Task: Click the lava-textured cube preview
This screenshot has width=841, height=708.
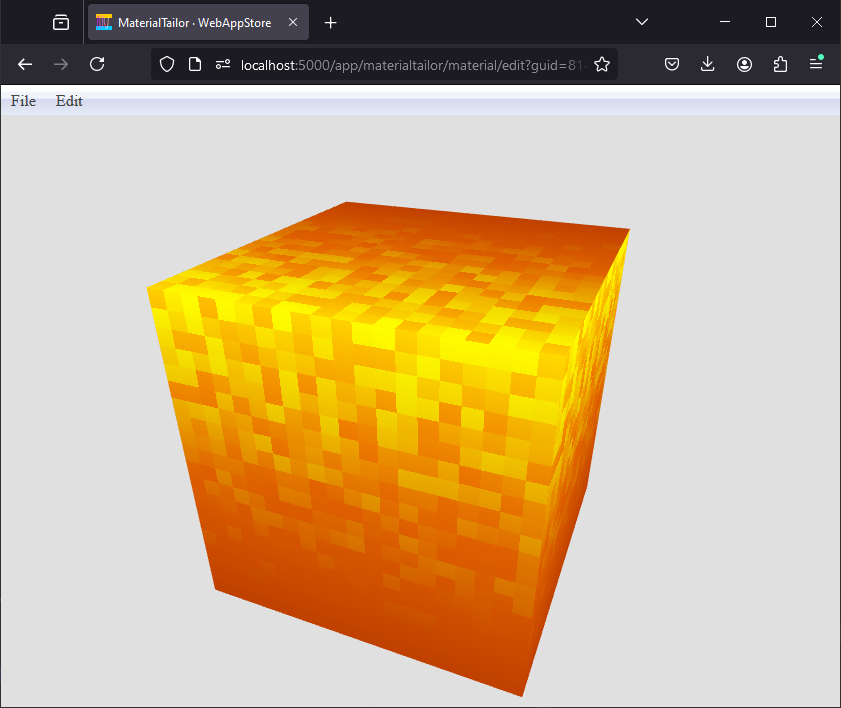Action: 390,440
